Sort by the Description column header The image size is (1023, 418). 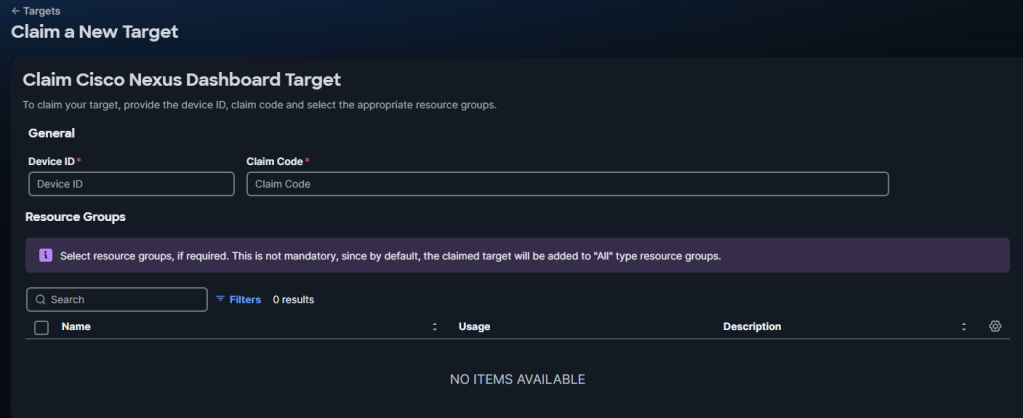[752, 326]
